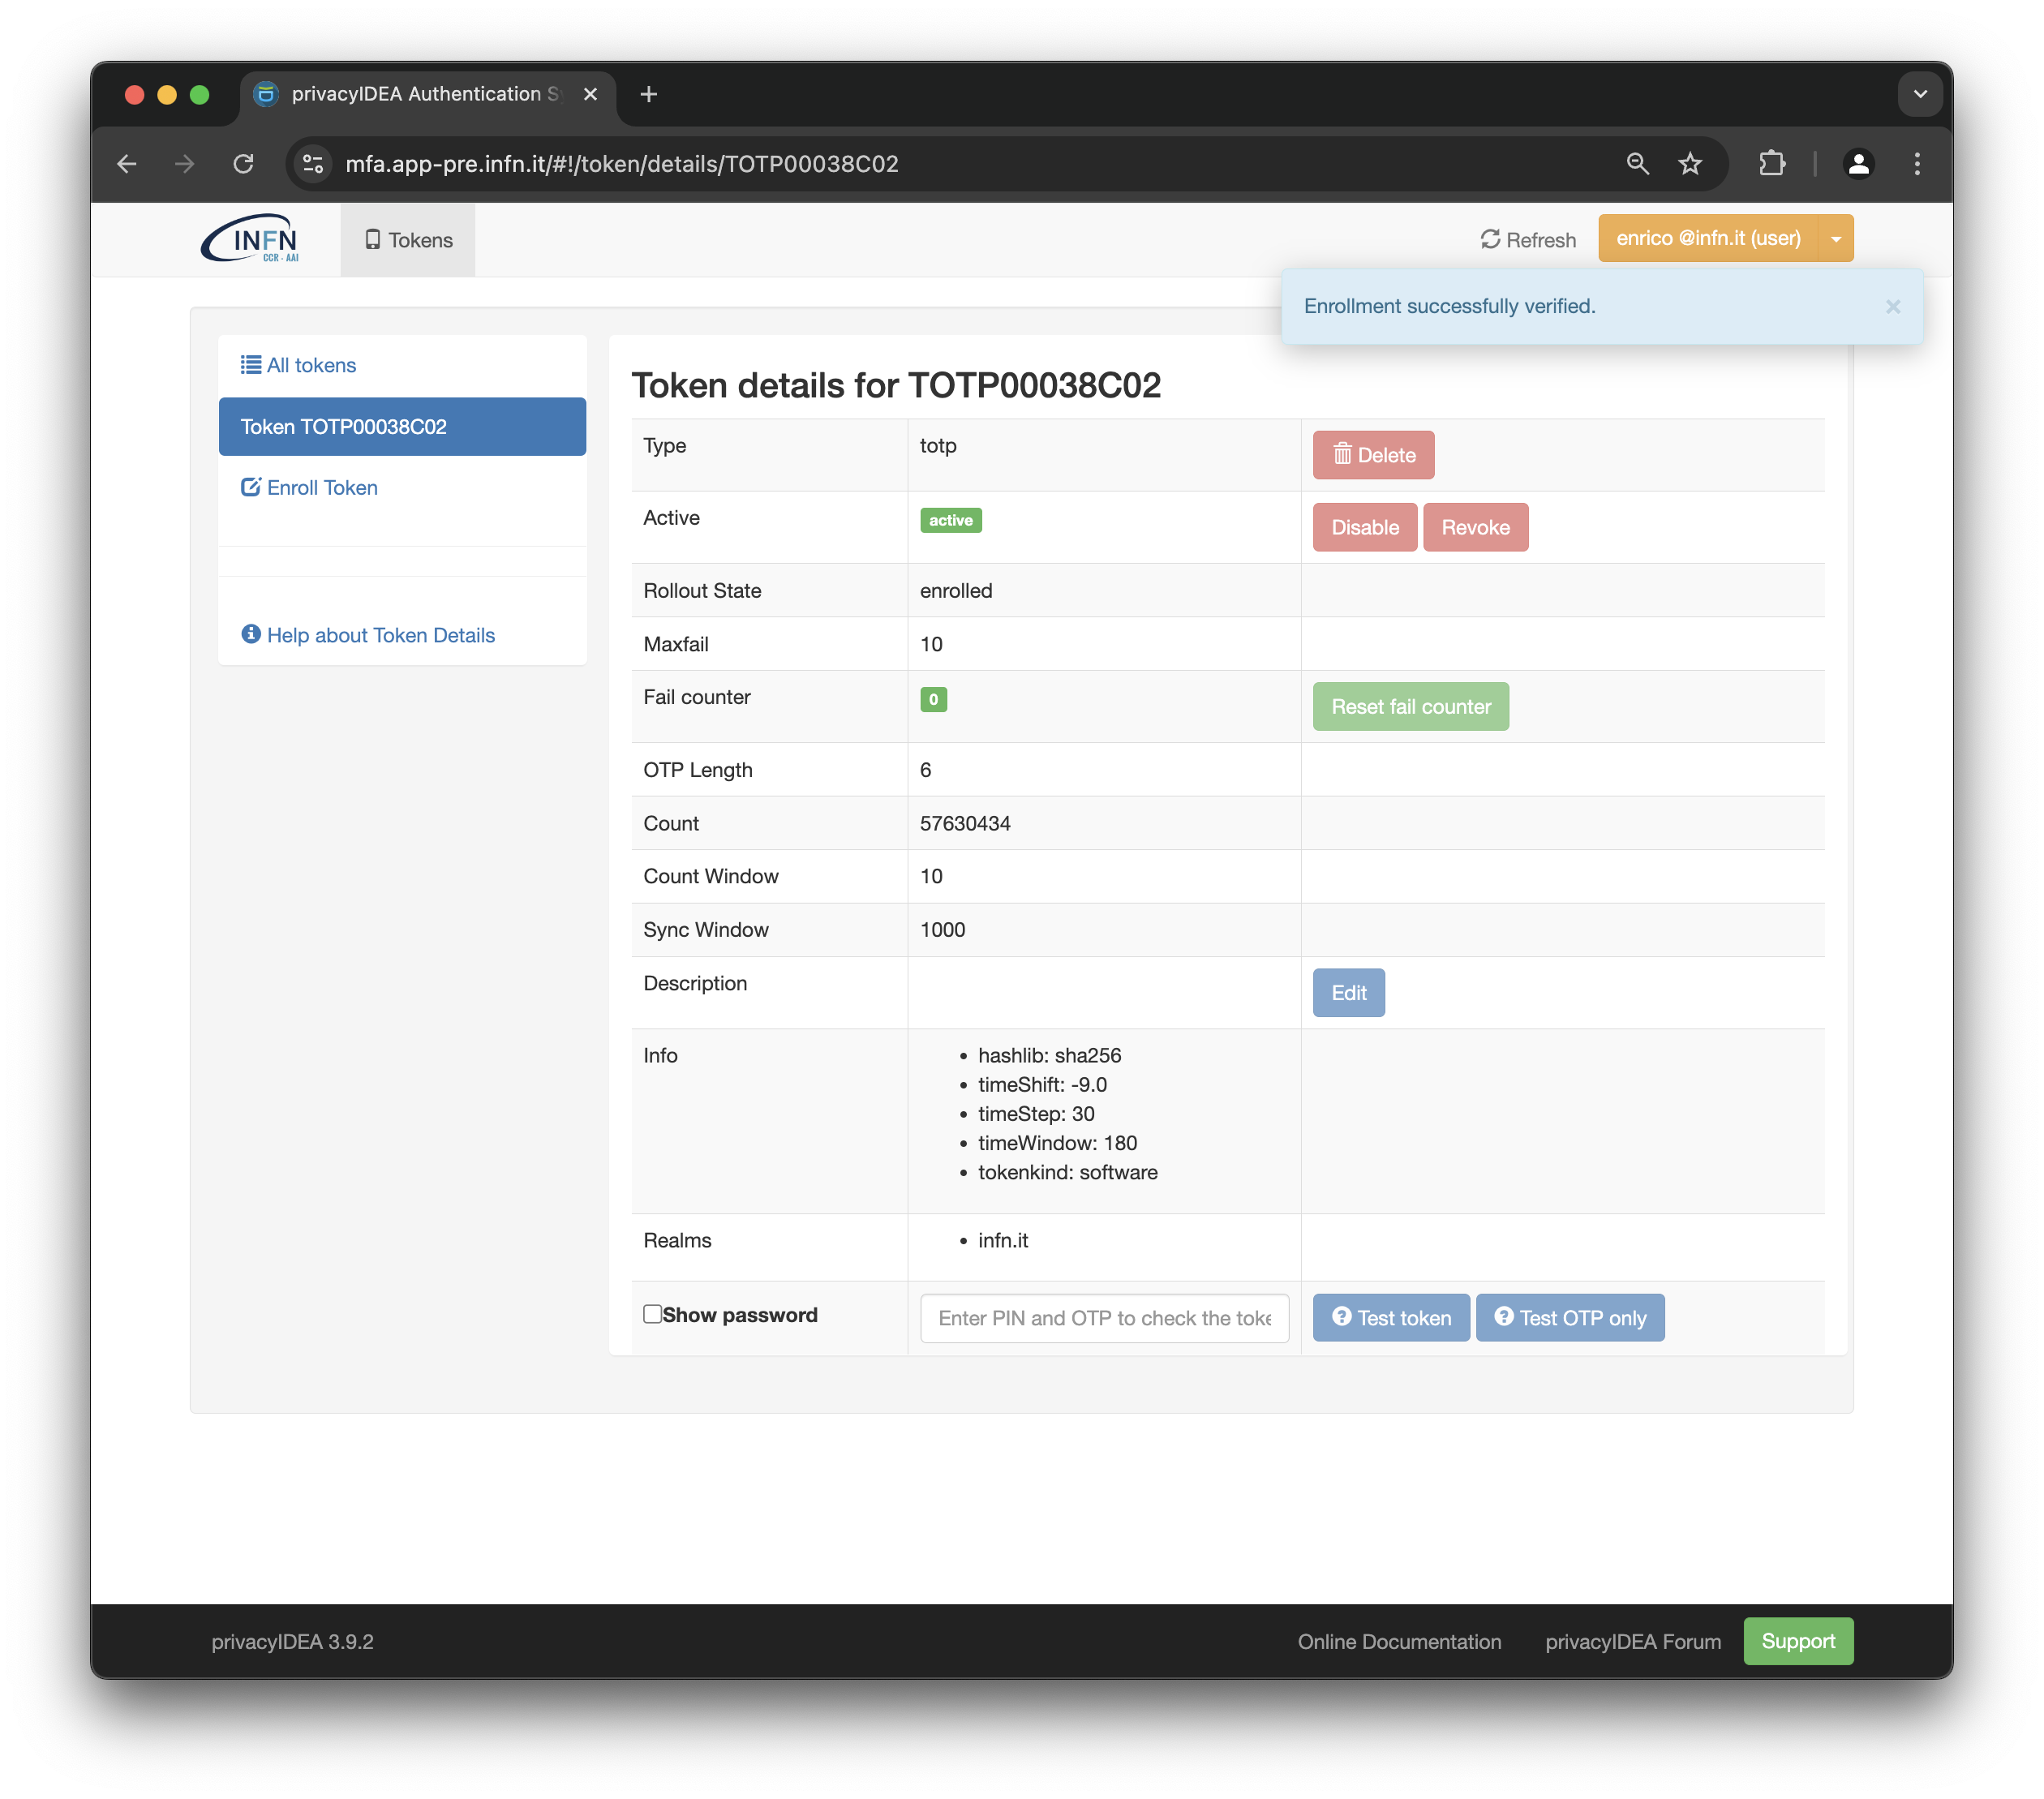Click the Edit description button
Image resolution: width=2044 pixels, height=1799 pixels.
(x=1350, y=993)
